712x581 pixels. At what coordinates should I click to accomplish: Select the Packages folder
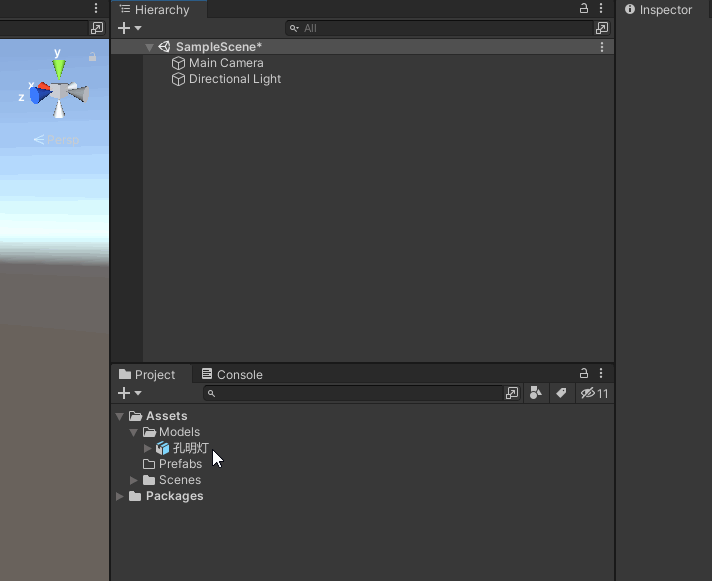174,496
